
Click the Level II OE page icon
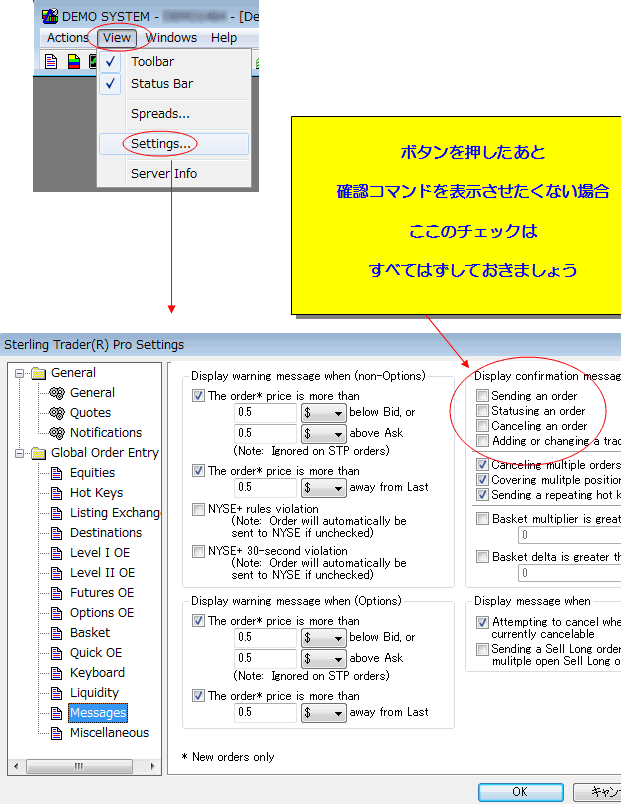(57, 573)
